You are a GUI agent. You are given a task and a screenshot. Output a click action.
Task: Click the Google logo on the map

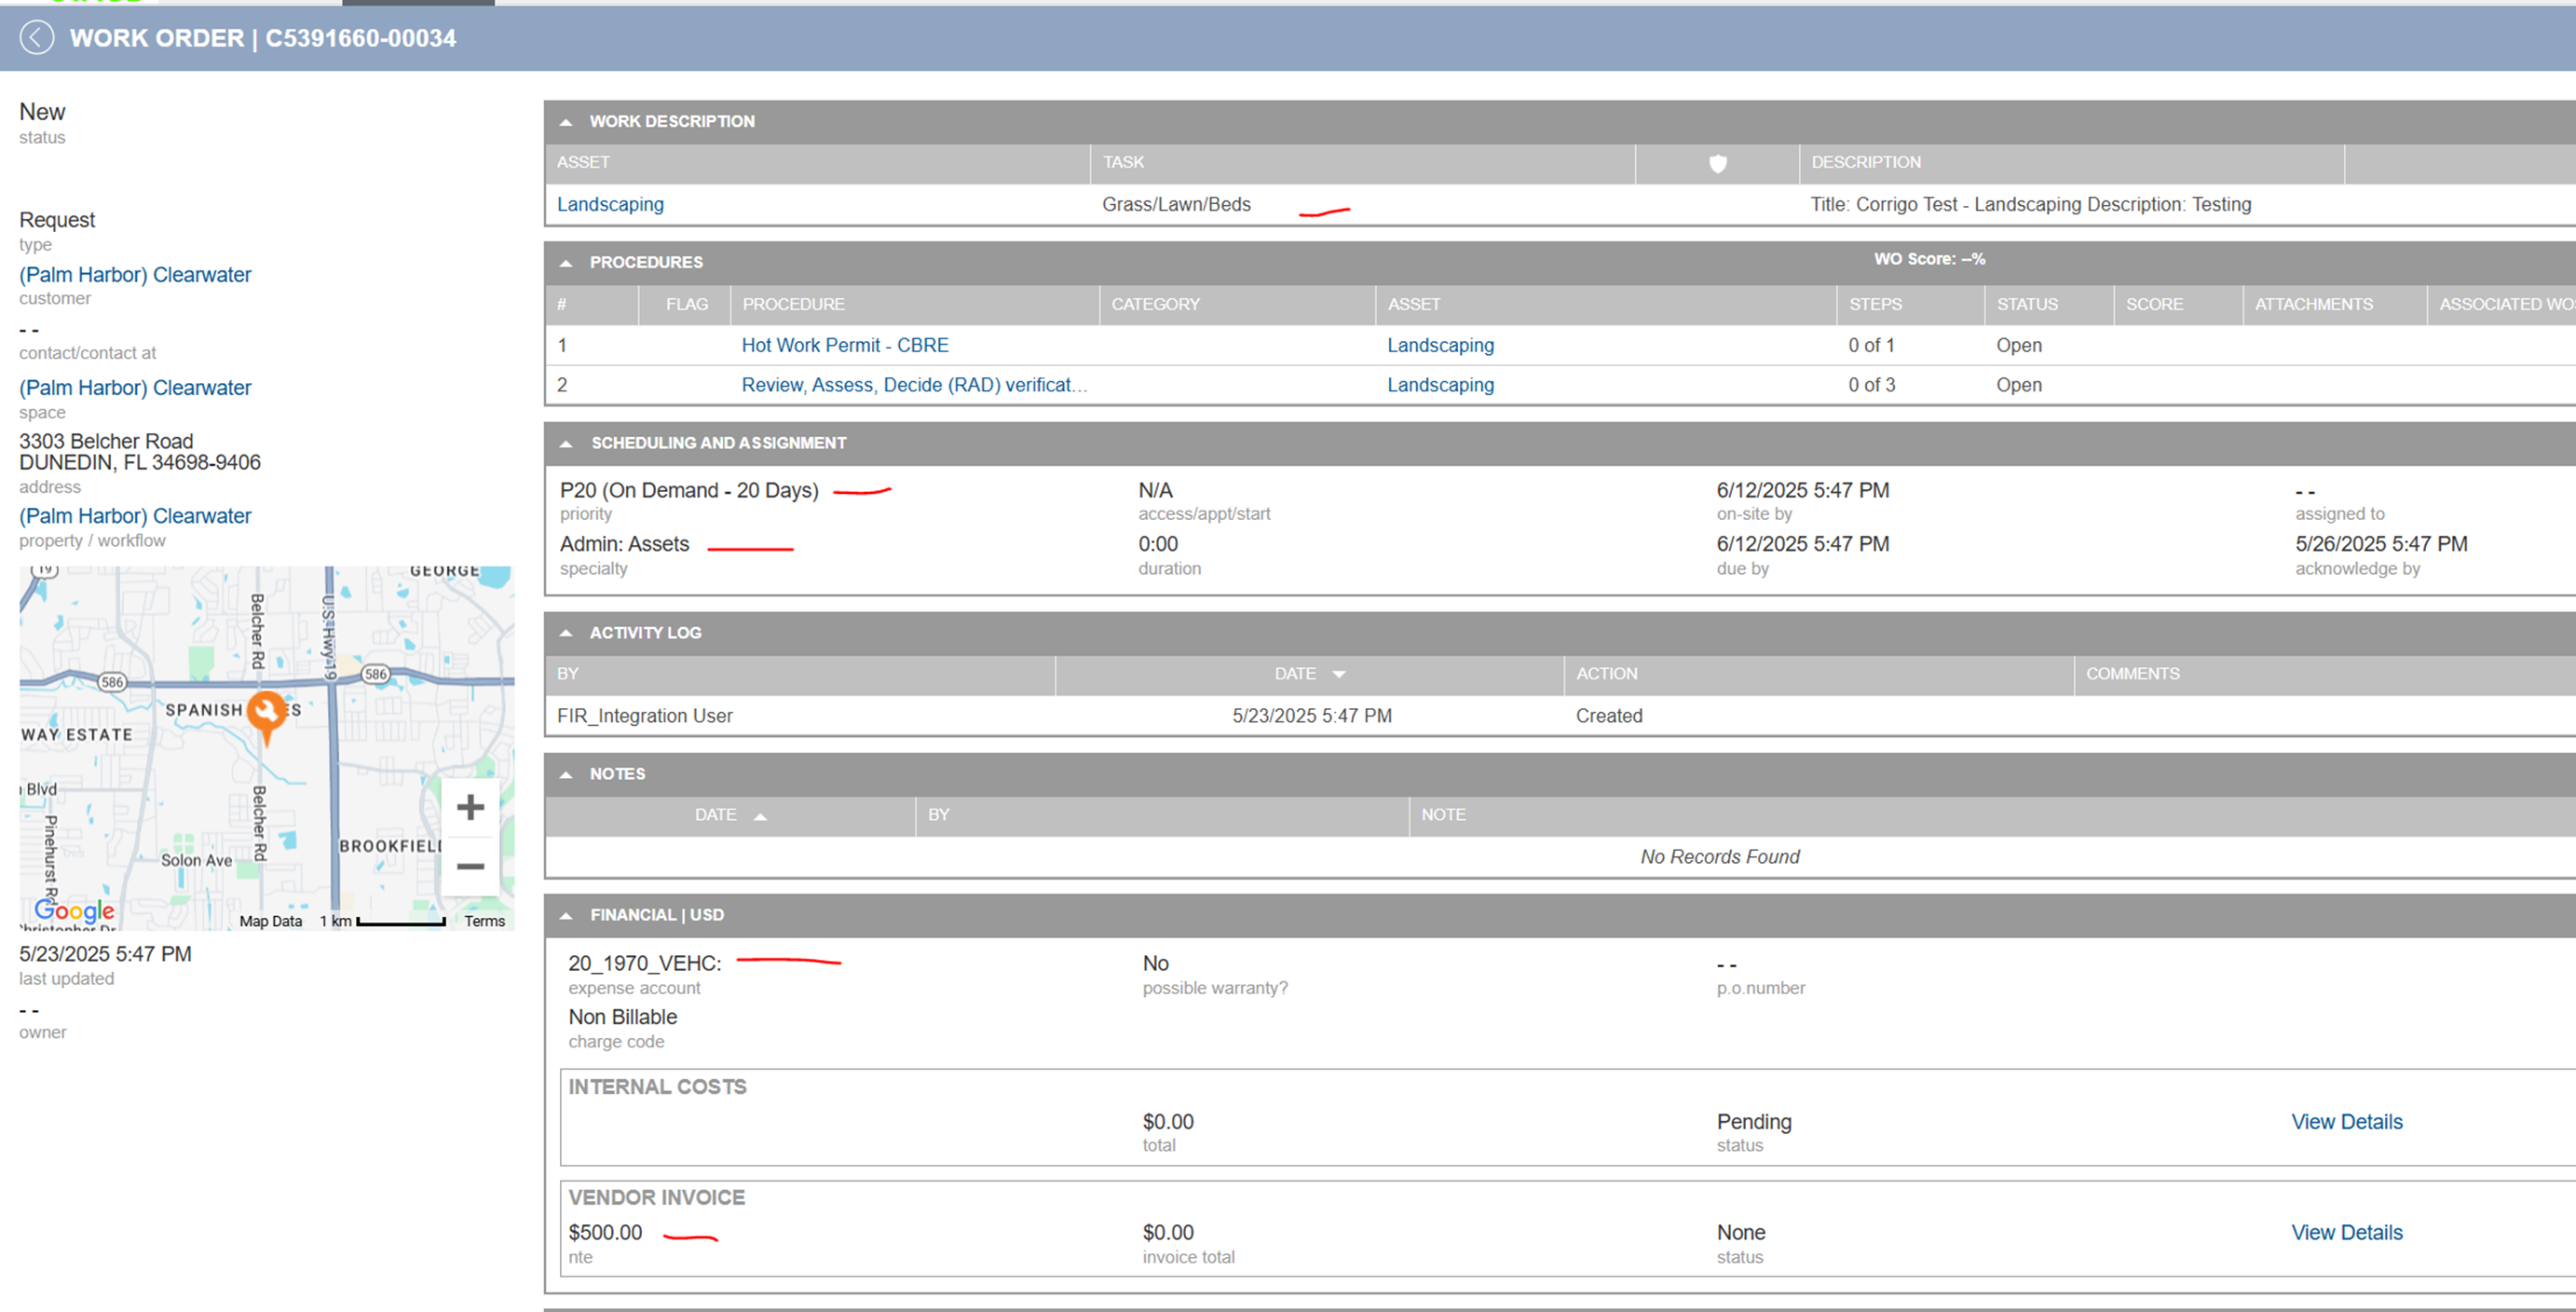click(x=74, y=910)
